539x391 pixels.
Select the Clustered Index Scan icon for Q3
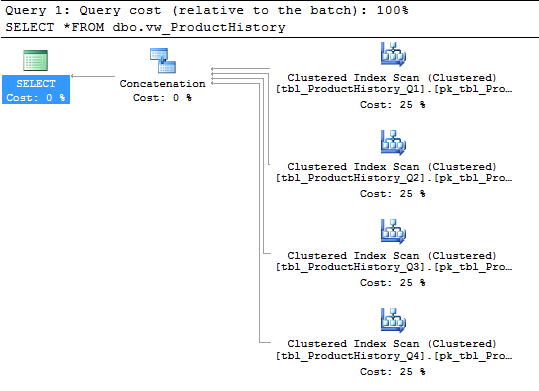(393, 231)
